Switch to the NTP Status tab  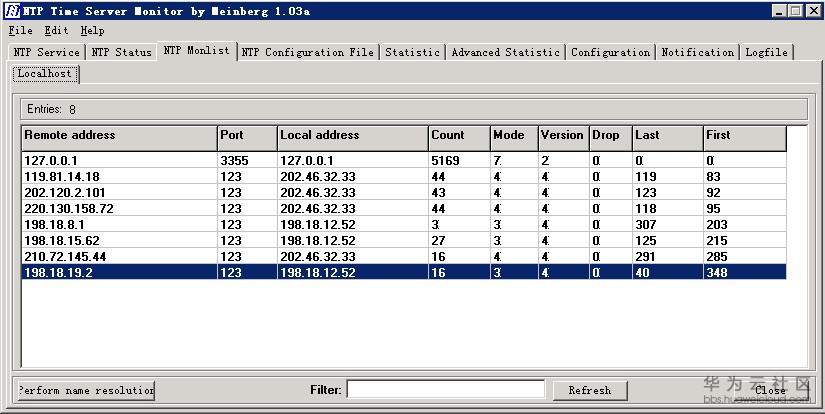(122, 52)
